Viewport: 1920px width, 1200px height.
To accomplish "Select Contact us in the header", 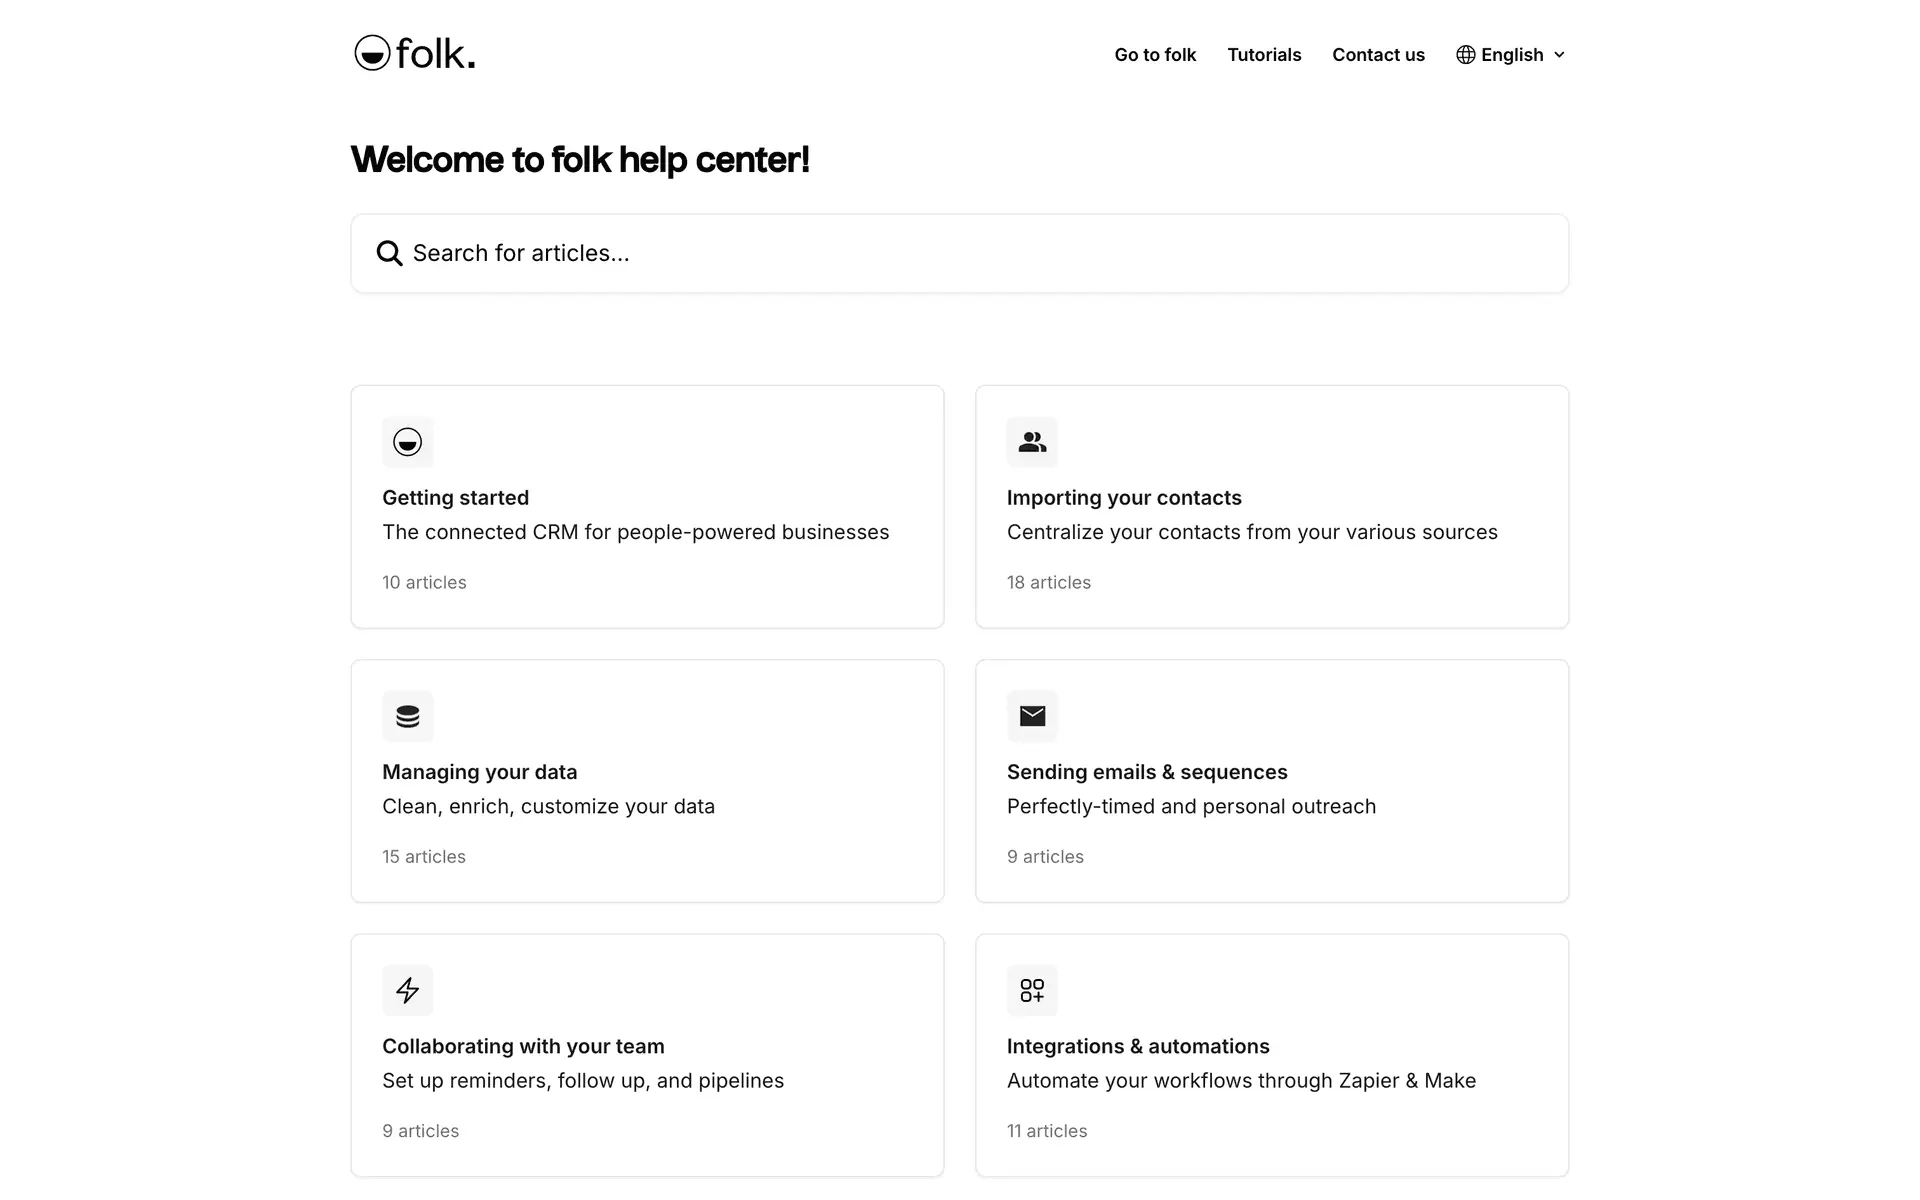I will tap(1378, 55).
